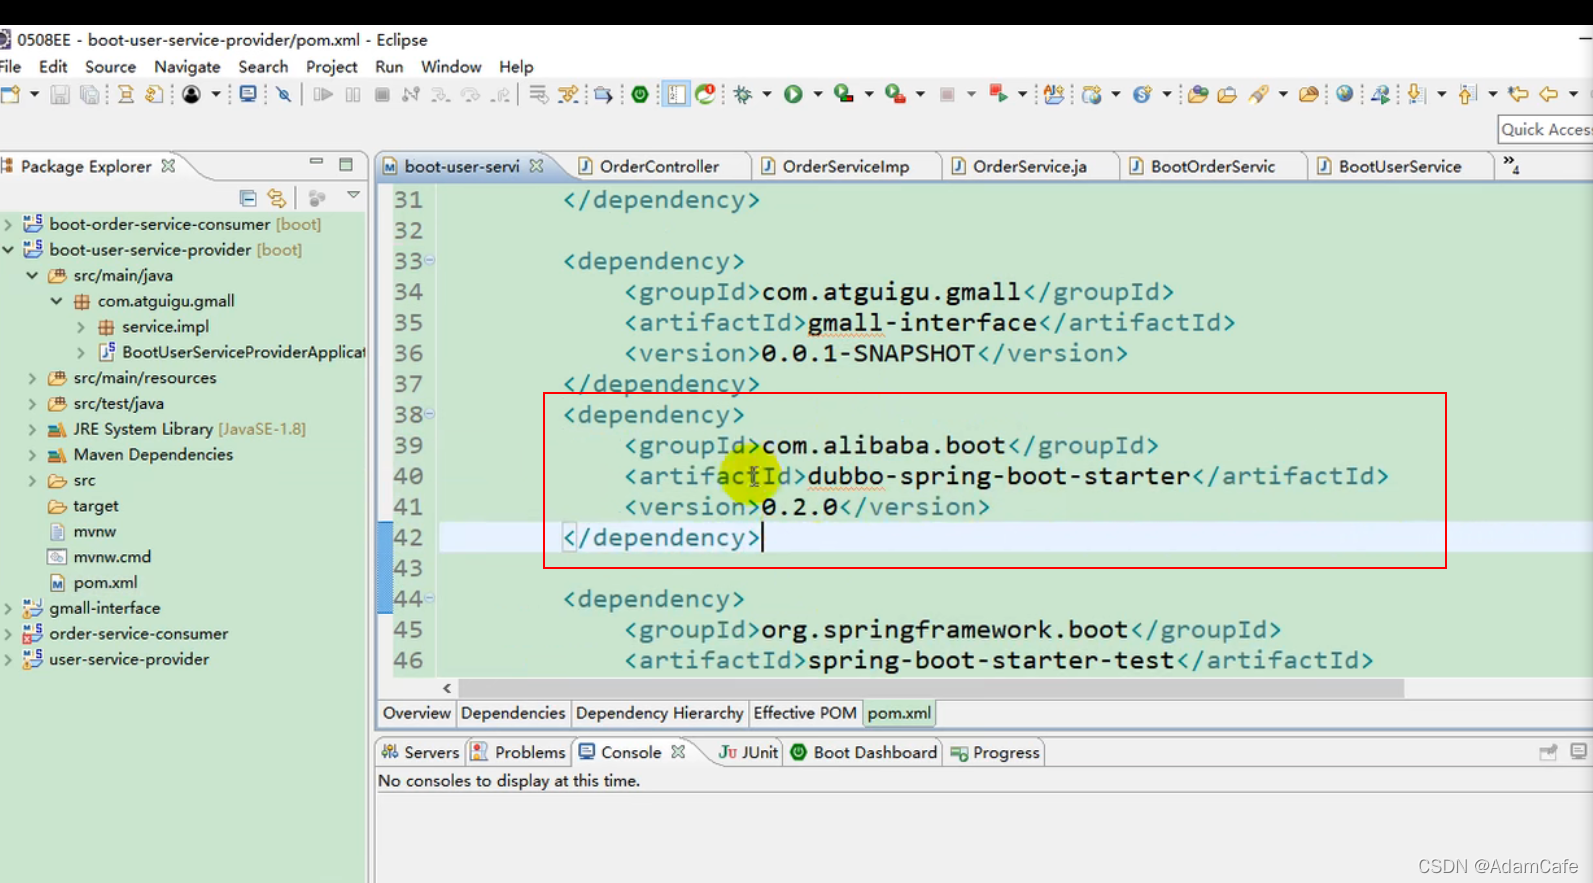Expand the boot-order-service-consumer project
Screen dimensions: 1593x883
(x=8, y=224)
